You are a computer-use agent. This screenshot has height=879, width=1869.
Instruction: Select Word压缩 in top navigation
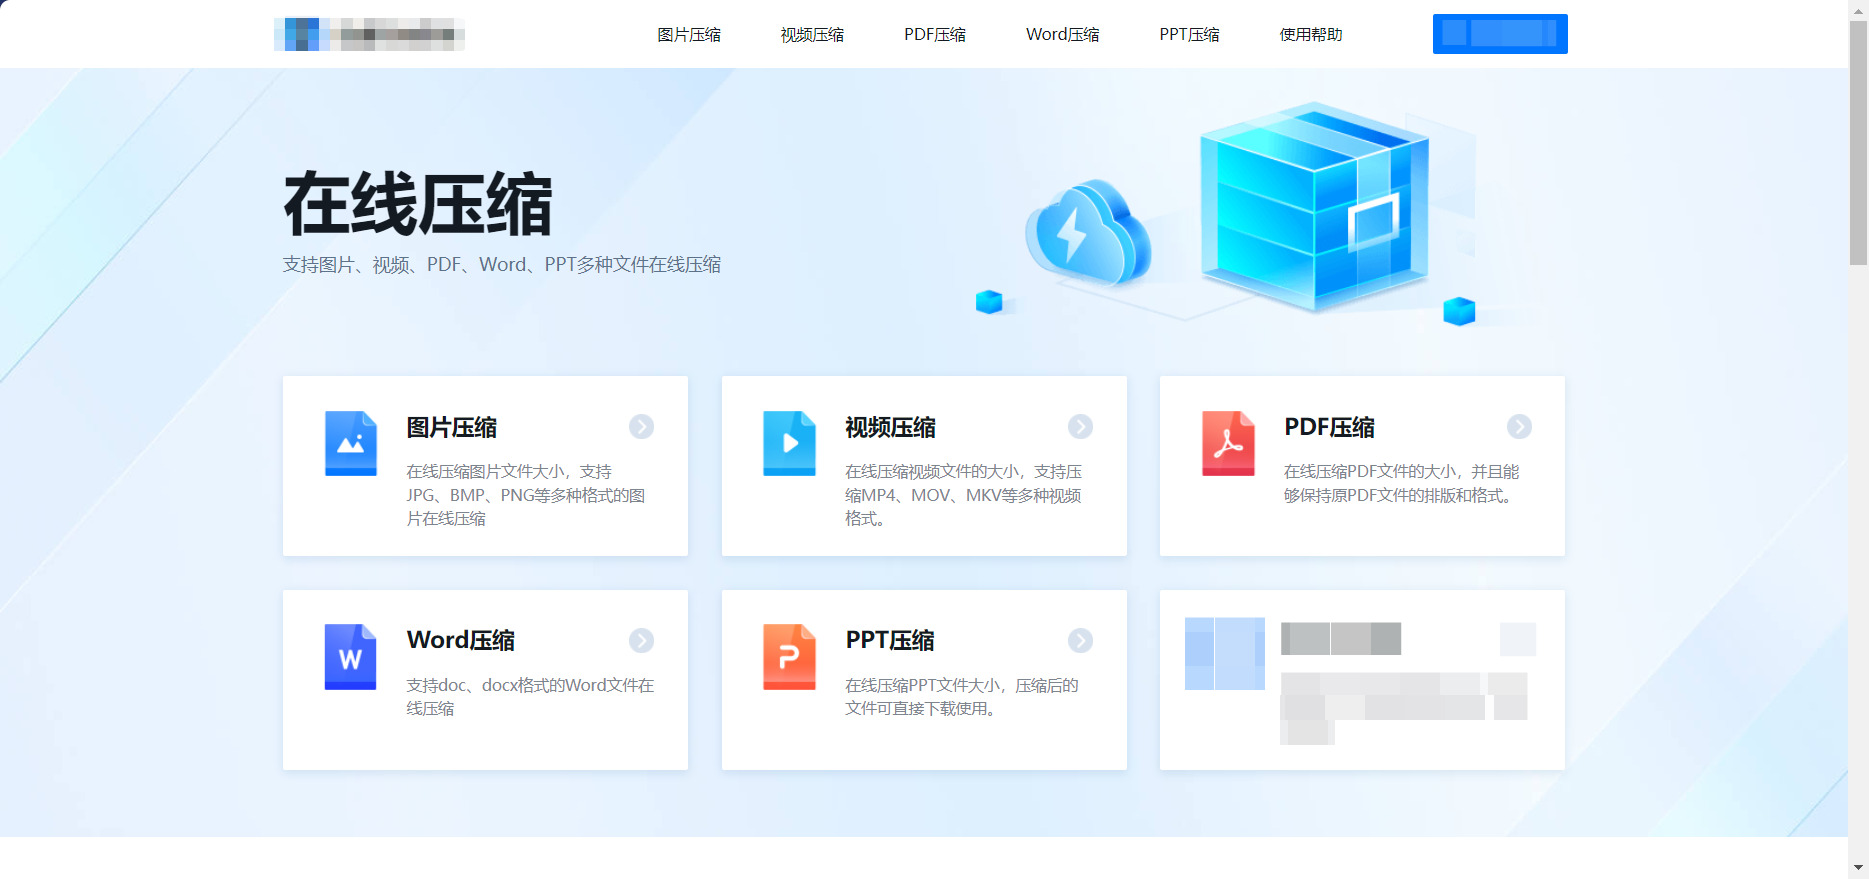coord(1062,35)
